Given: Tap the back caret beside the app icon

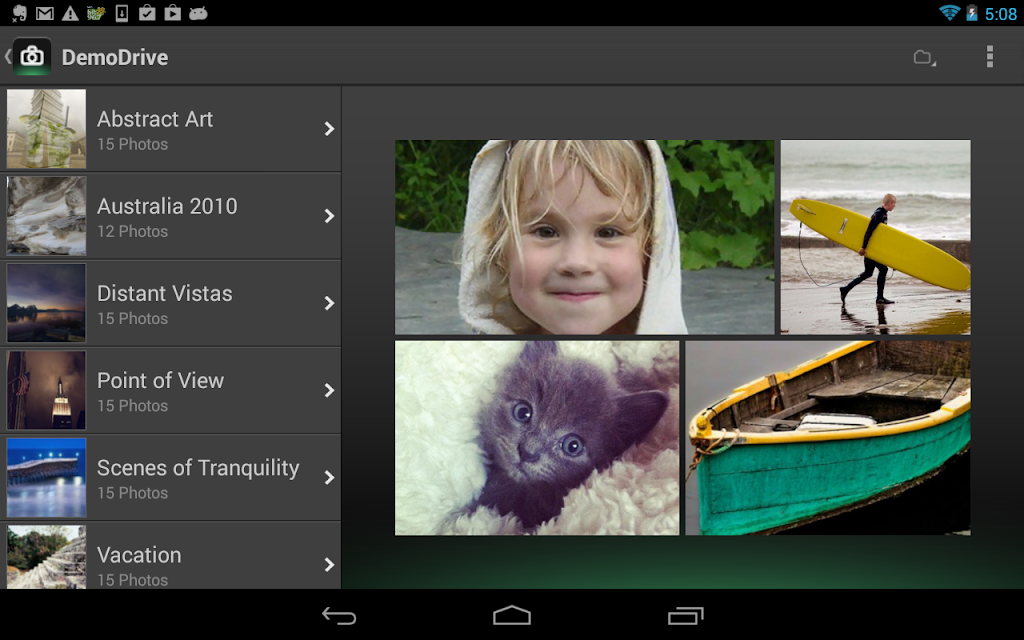Looking at the screenshot, I should (8, 57).
